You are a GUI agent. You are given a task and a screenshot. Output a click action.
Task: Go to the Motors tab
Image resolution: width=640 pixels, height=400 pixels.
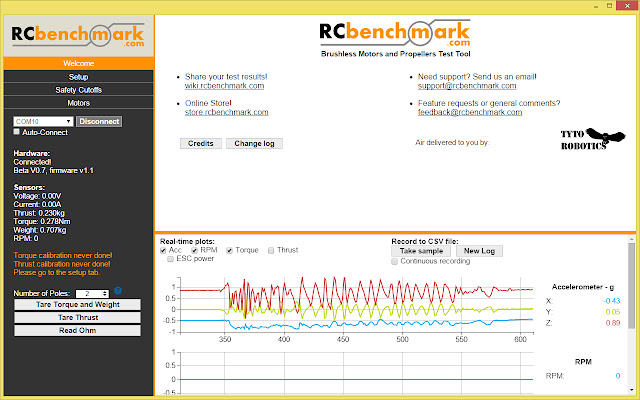coord(78,103)
